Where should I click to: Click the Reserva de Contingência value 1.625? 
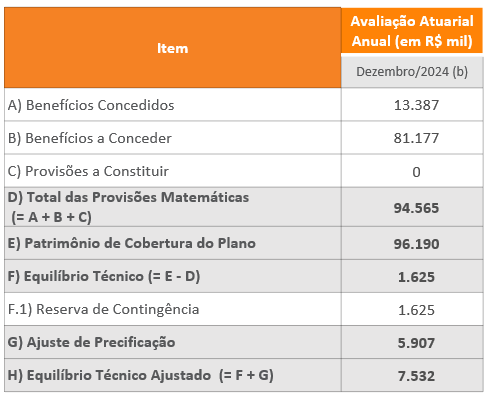coord(416,310)
